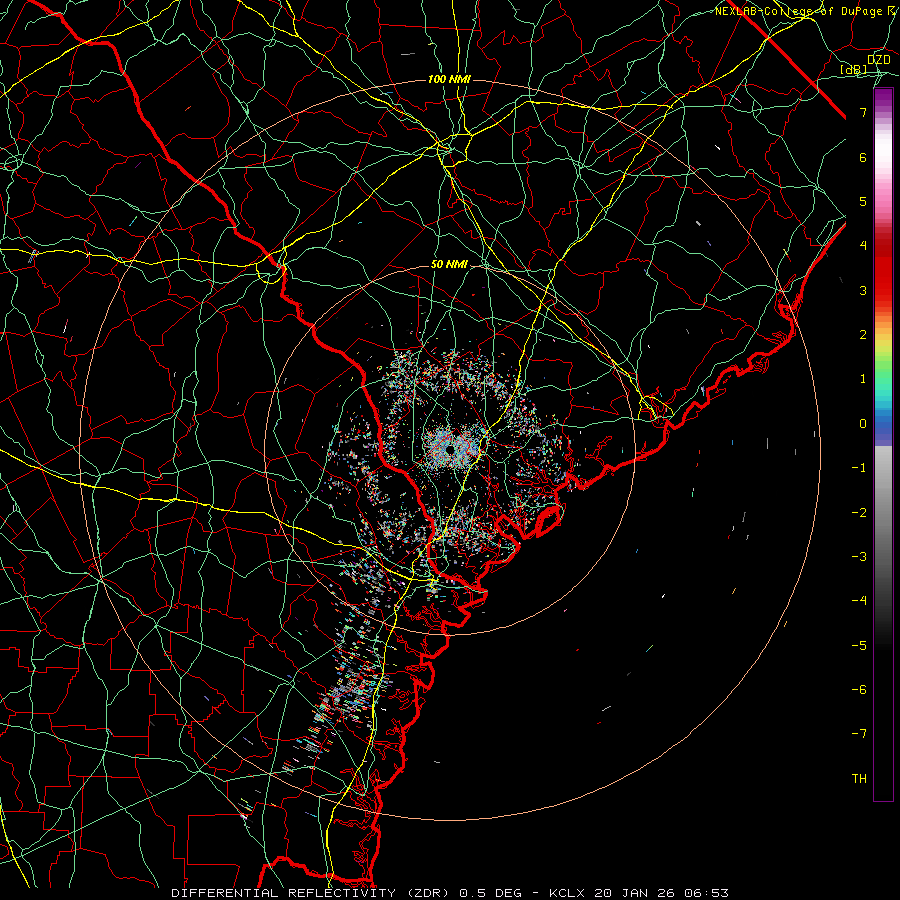
Task: Click the "-7" value on the color scale
Action: (x=859, y=734)
